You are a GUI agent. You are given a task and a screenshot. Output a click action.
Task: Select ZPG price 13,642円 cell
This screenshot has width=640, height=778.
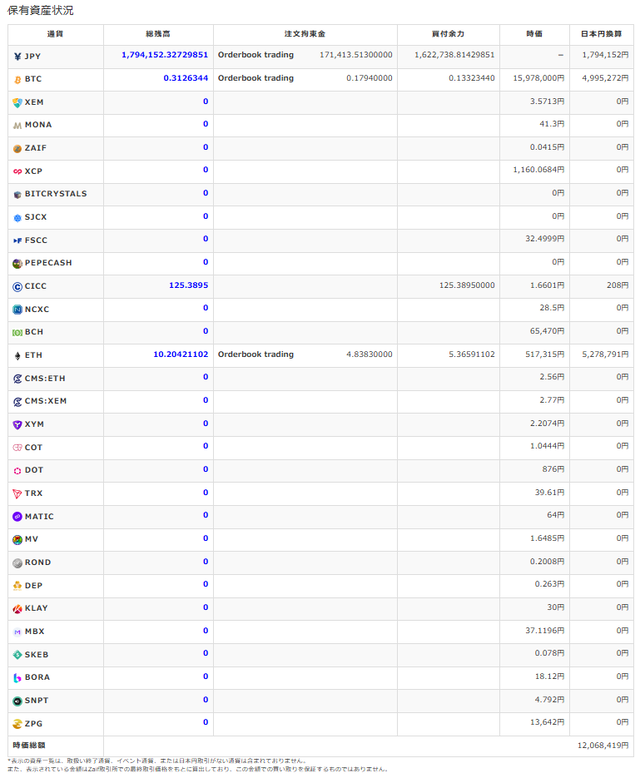(x=547, y=722)
